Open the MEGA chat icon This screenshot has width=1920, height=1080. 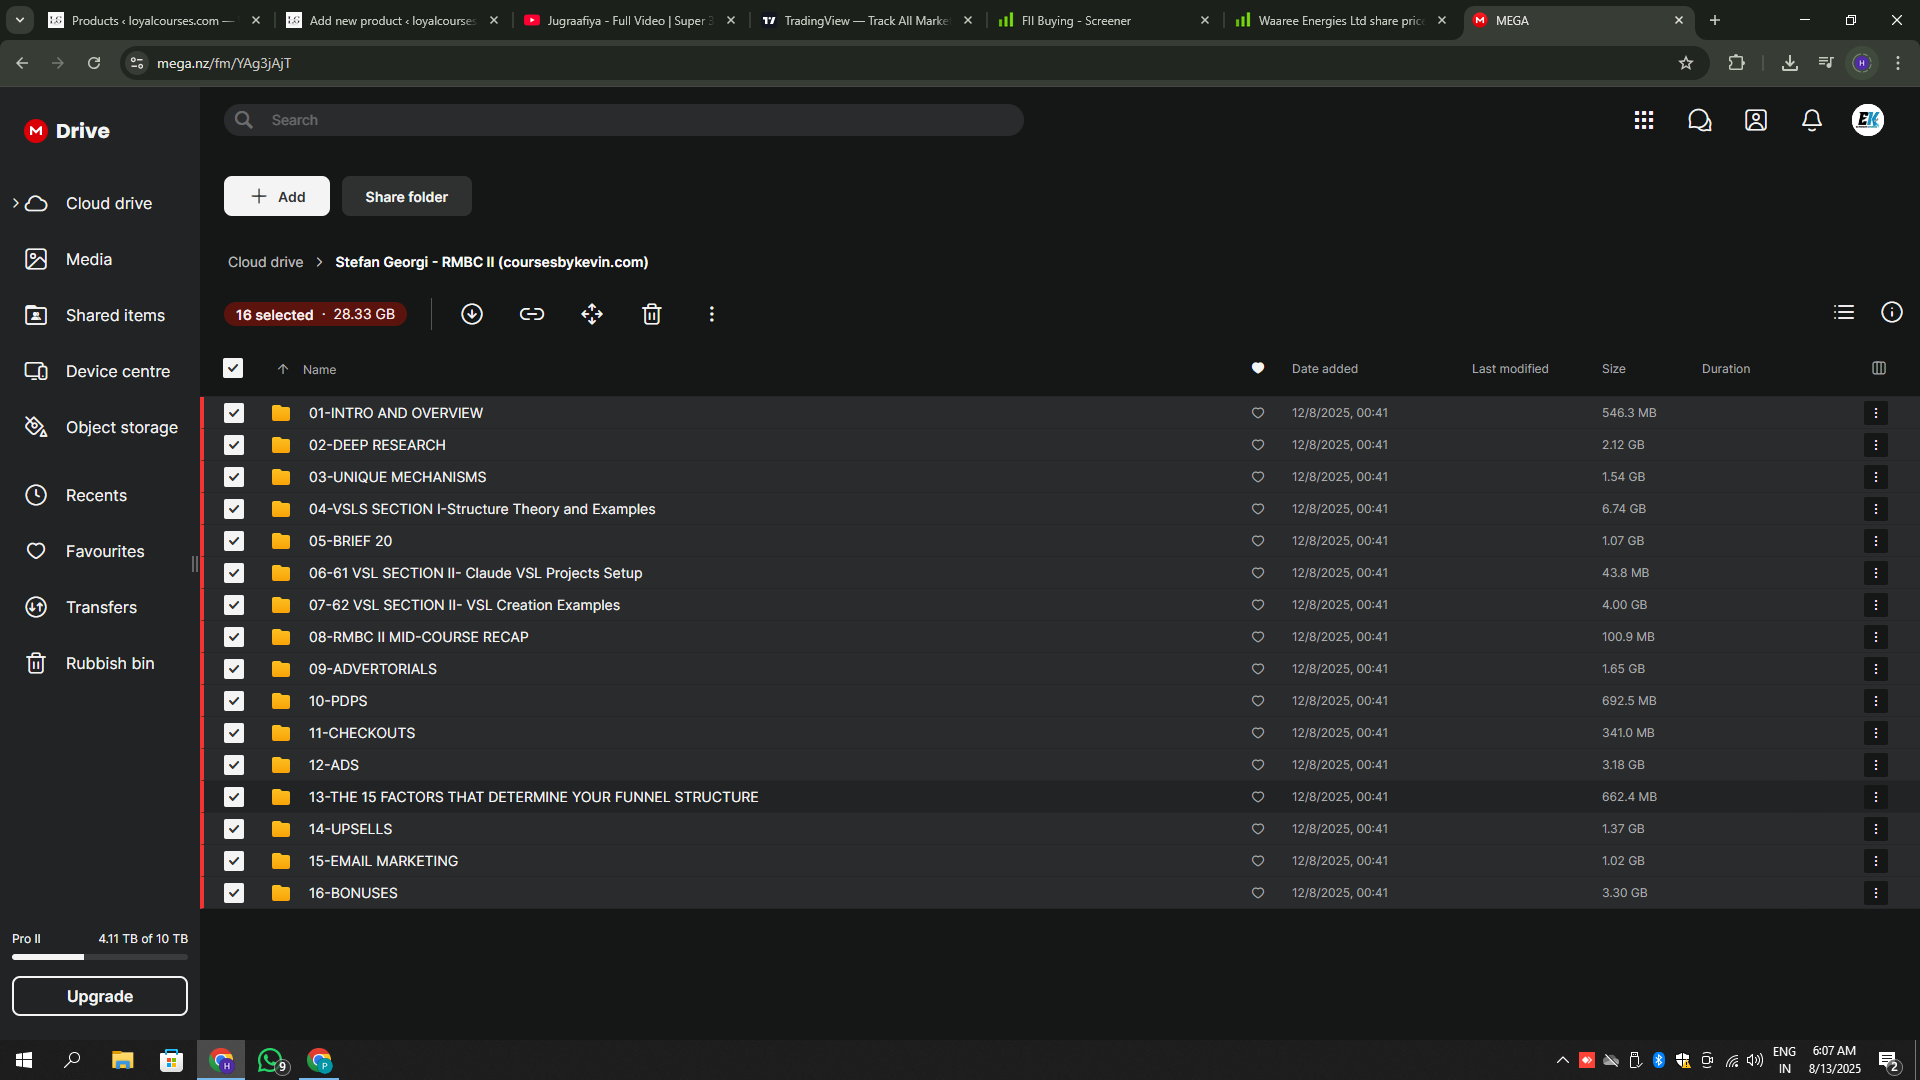tap(1699, 120)
